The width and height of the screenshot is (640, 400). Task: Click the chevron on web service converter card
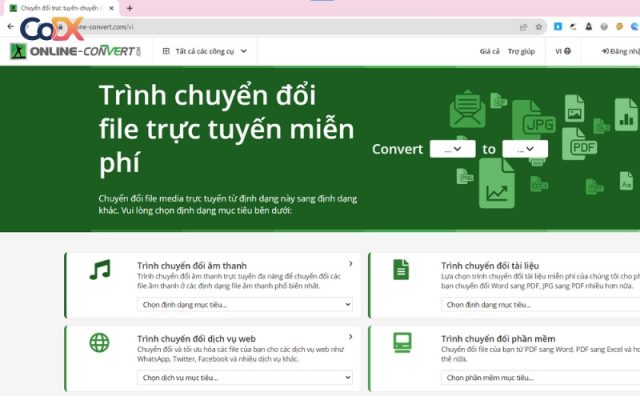(351, 337)
